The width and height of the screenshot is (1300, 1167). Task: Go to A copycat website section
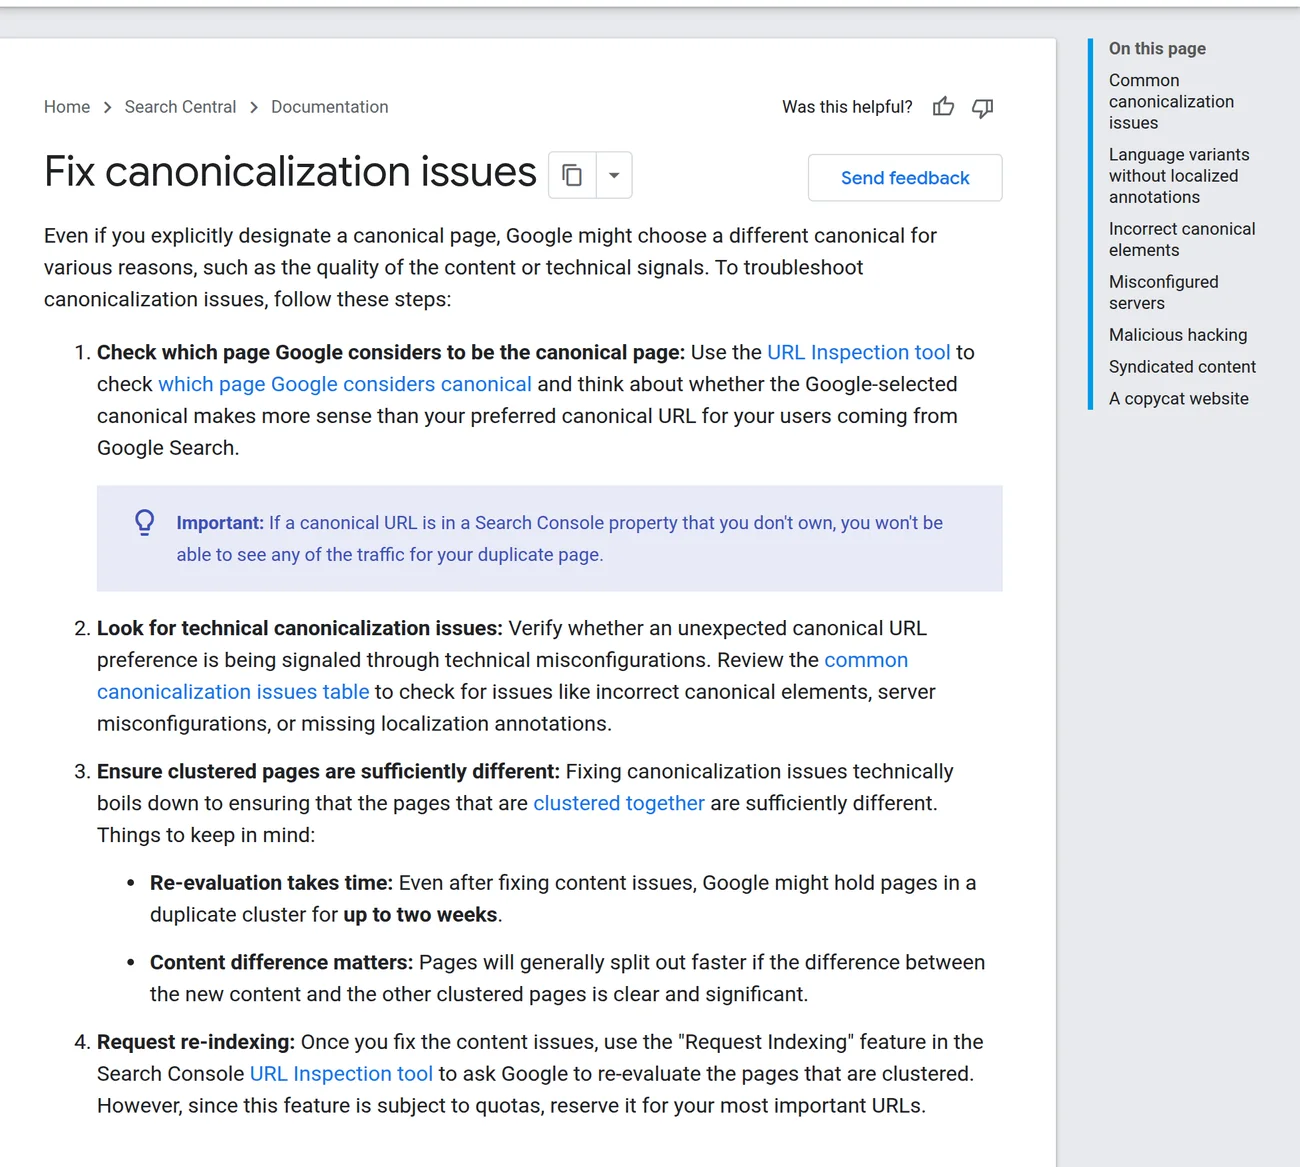tap(1179, 399)
